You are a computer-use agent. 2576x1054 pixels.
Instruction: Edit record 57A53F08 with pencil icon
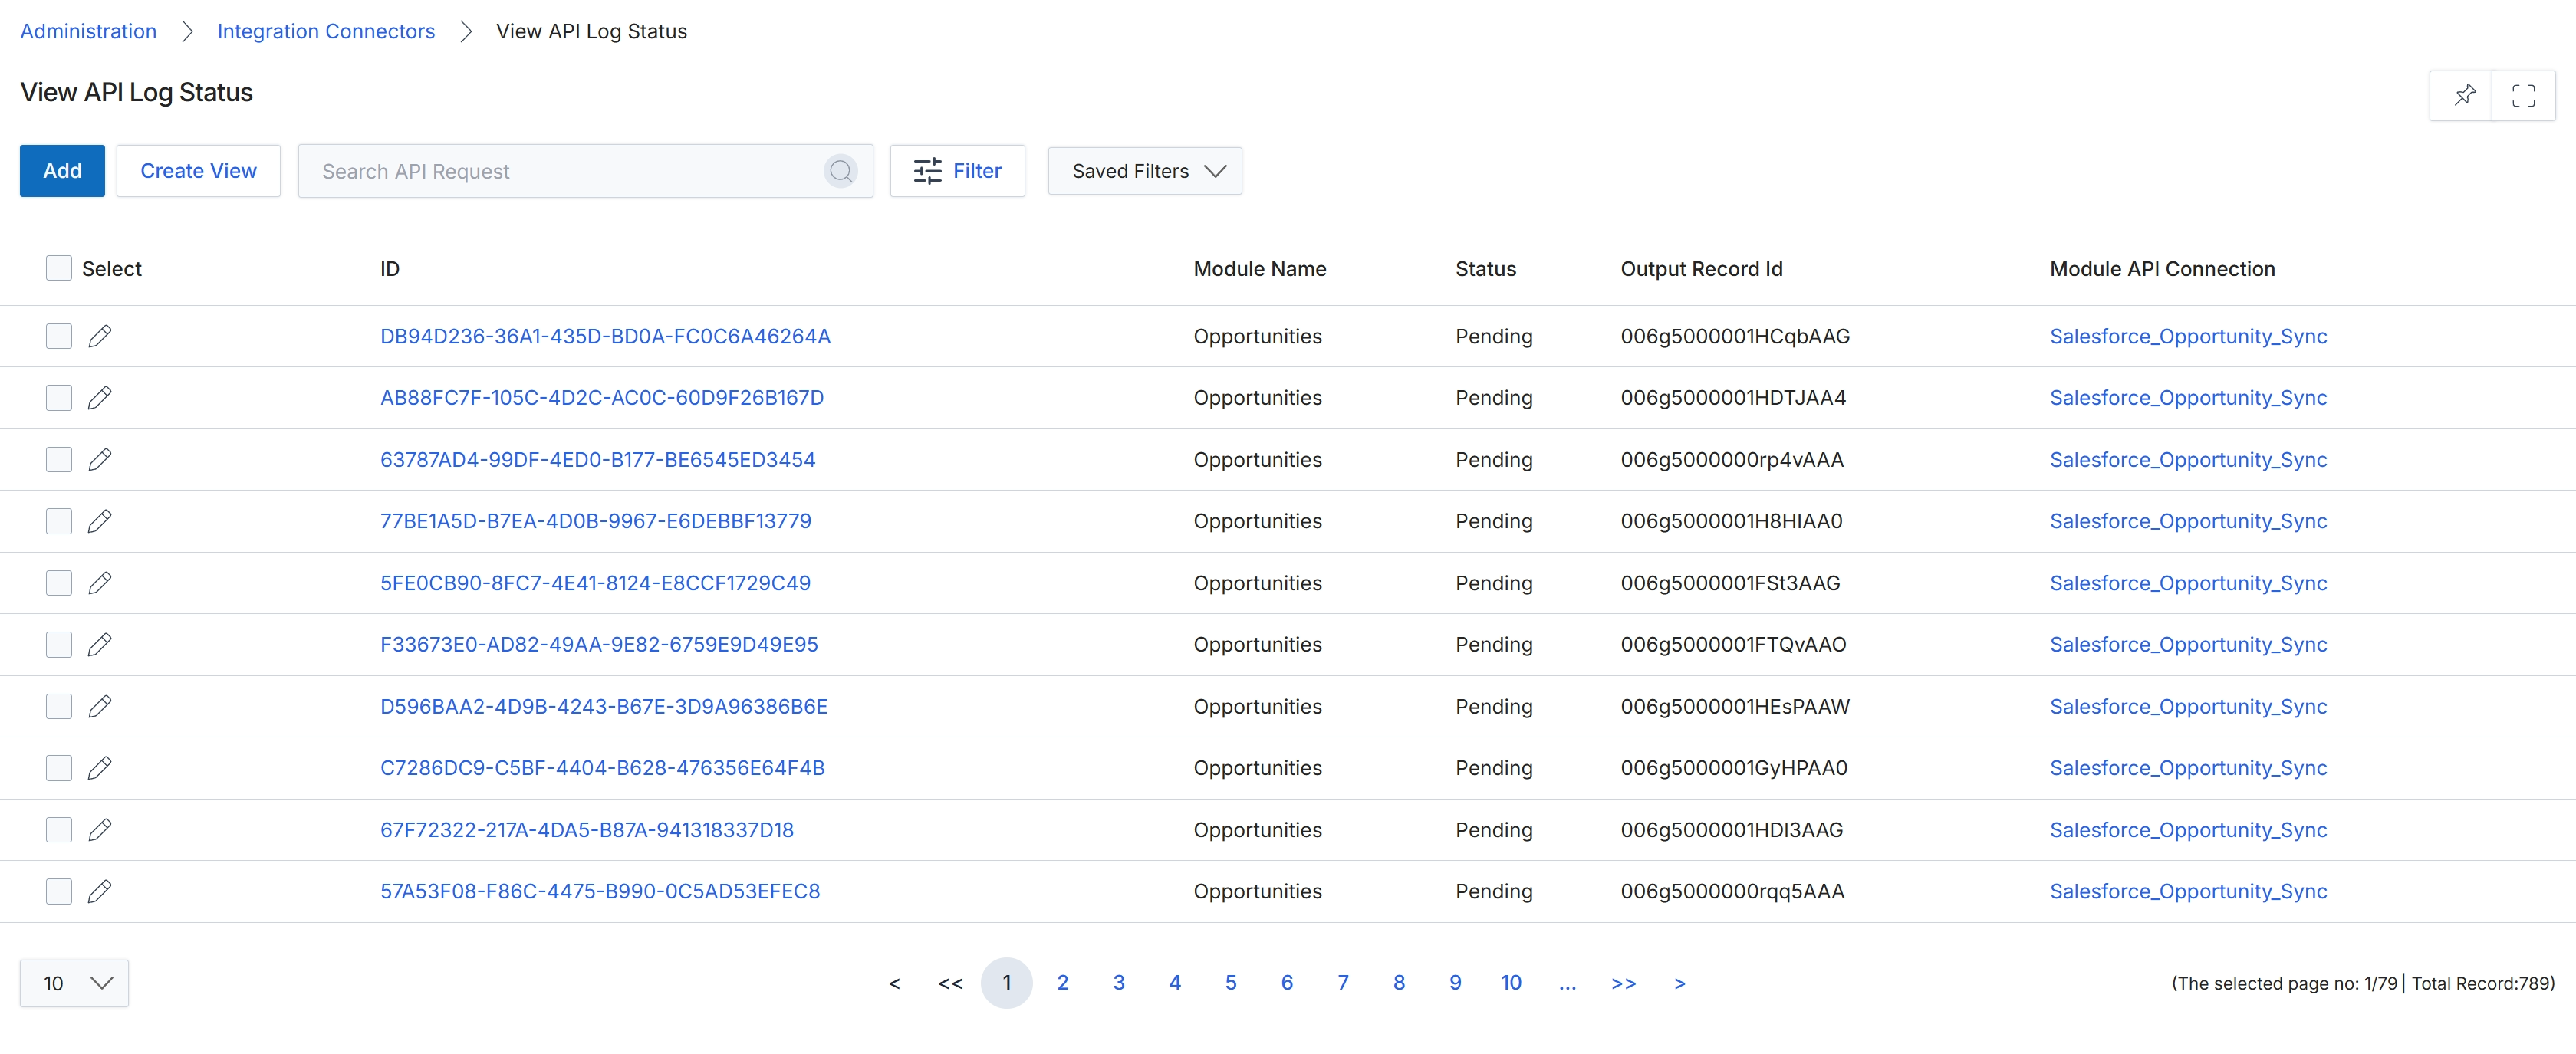point(99,892)
